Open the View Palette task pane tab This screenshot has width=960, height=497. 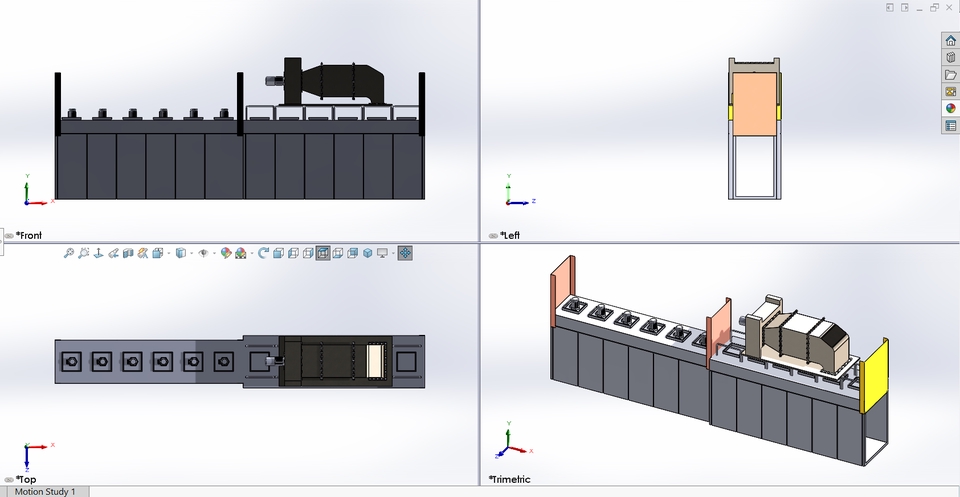[950, 91]
